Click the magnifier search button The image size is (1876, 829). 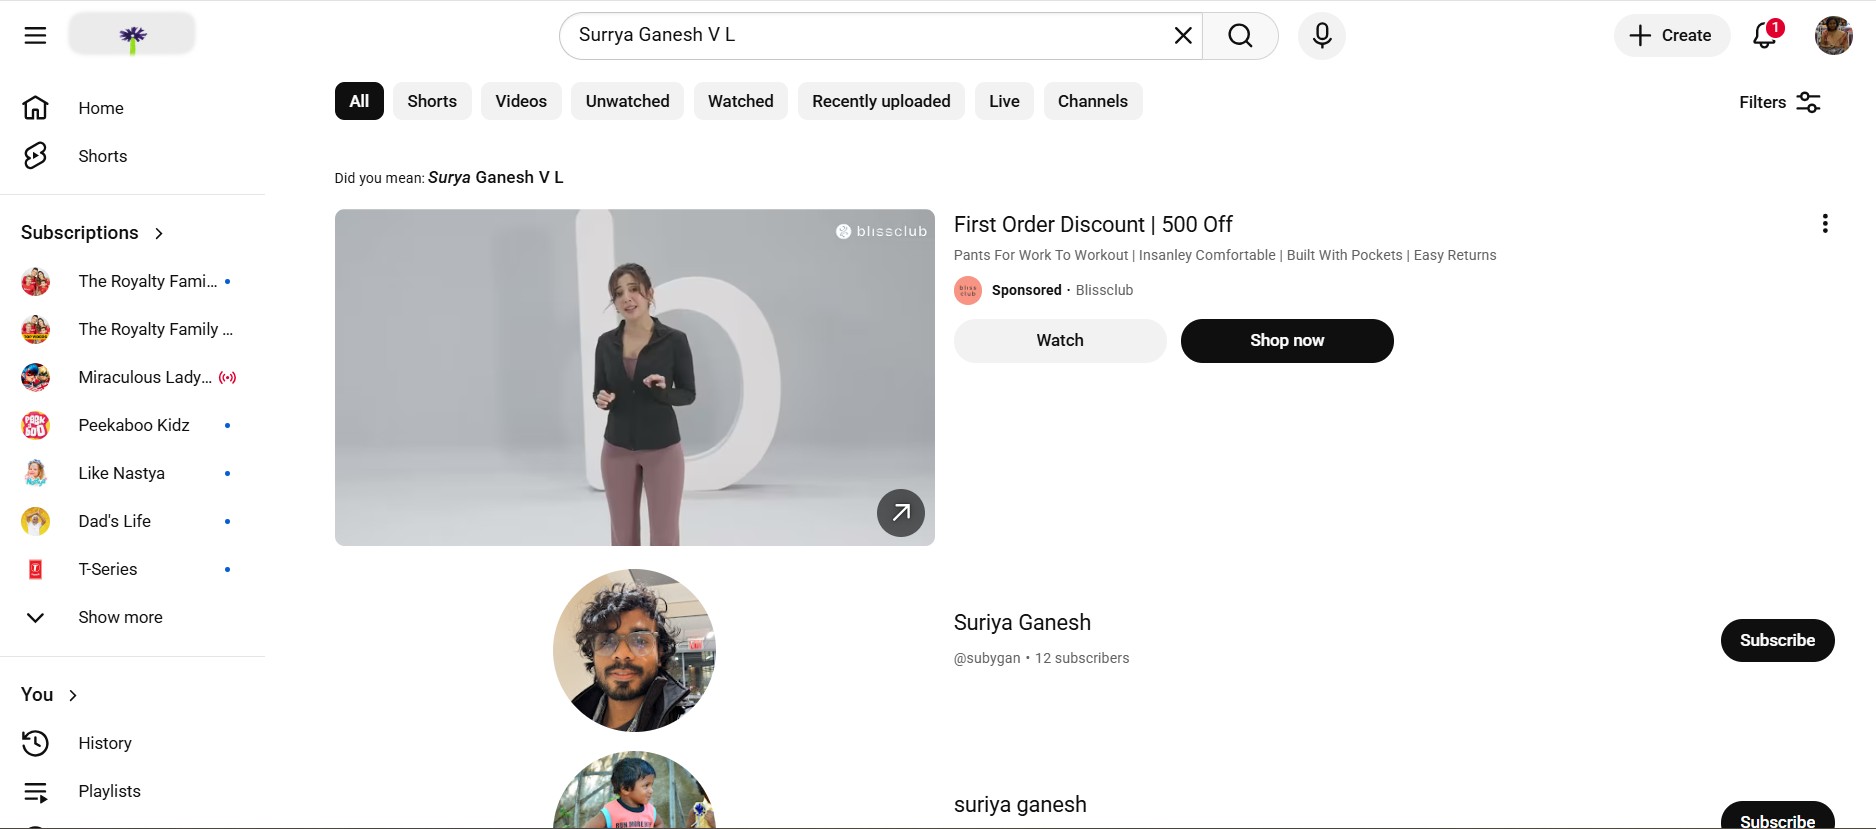click(1240, 36)
